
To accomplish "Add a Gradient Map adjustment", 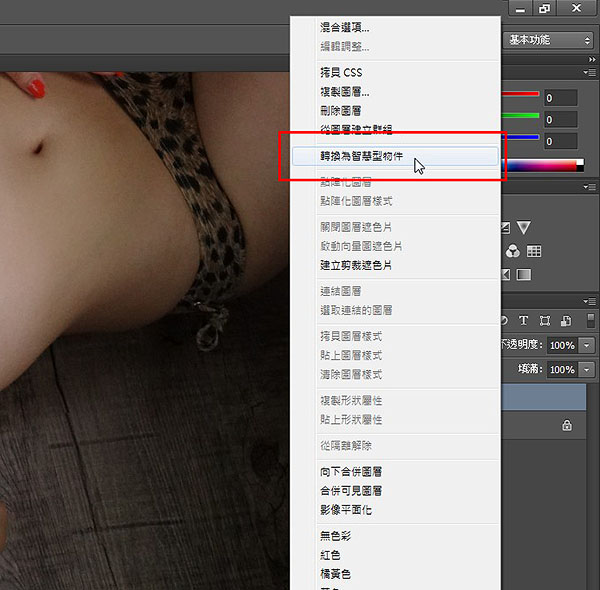I will [x=524, y=274].
